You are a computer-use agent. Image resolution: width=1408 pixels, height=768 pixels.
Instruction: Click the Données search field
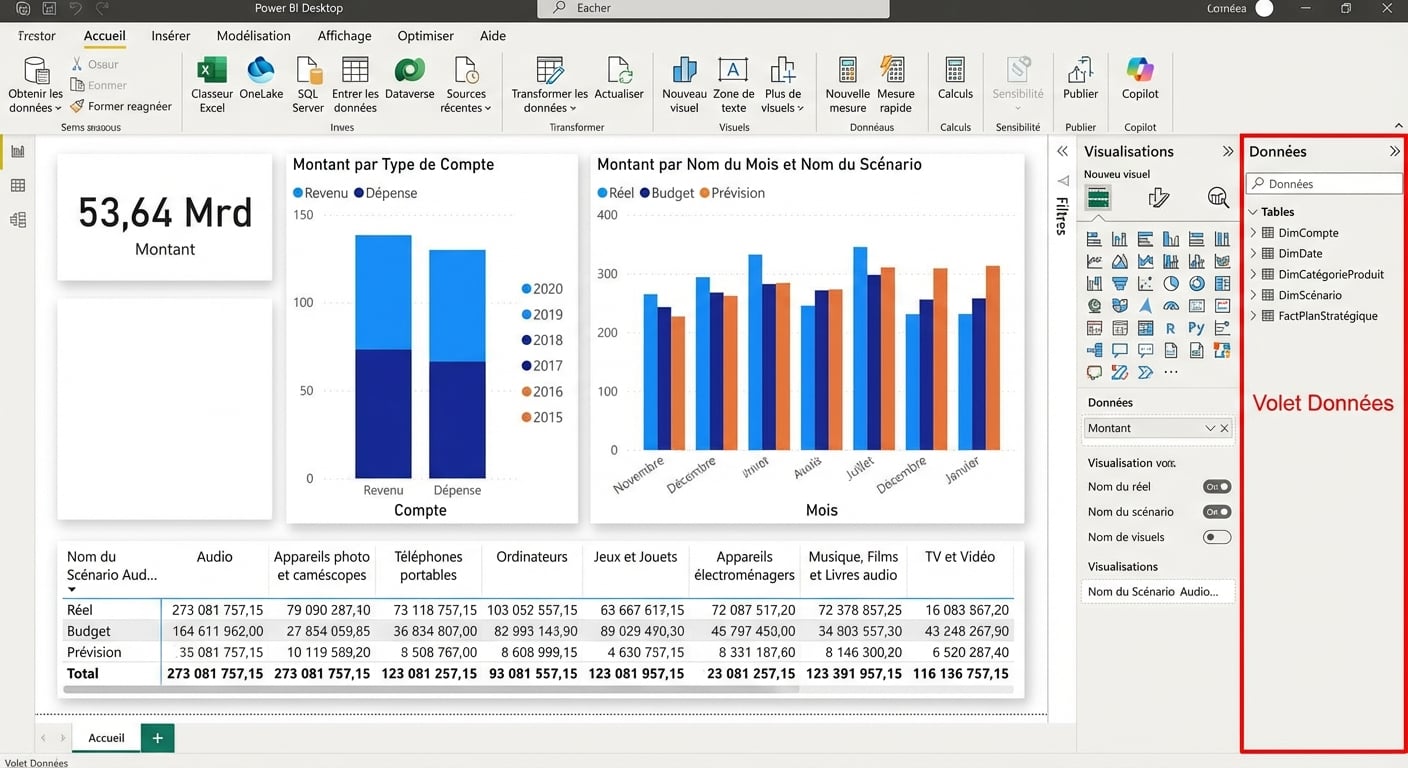point(1325,184)
